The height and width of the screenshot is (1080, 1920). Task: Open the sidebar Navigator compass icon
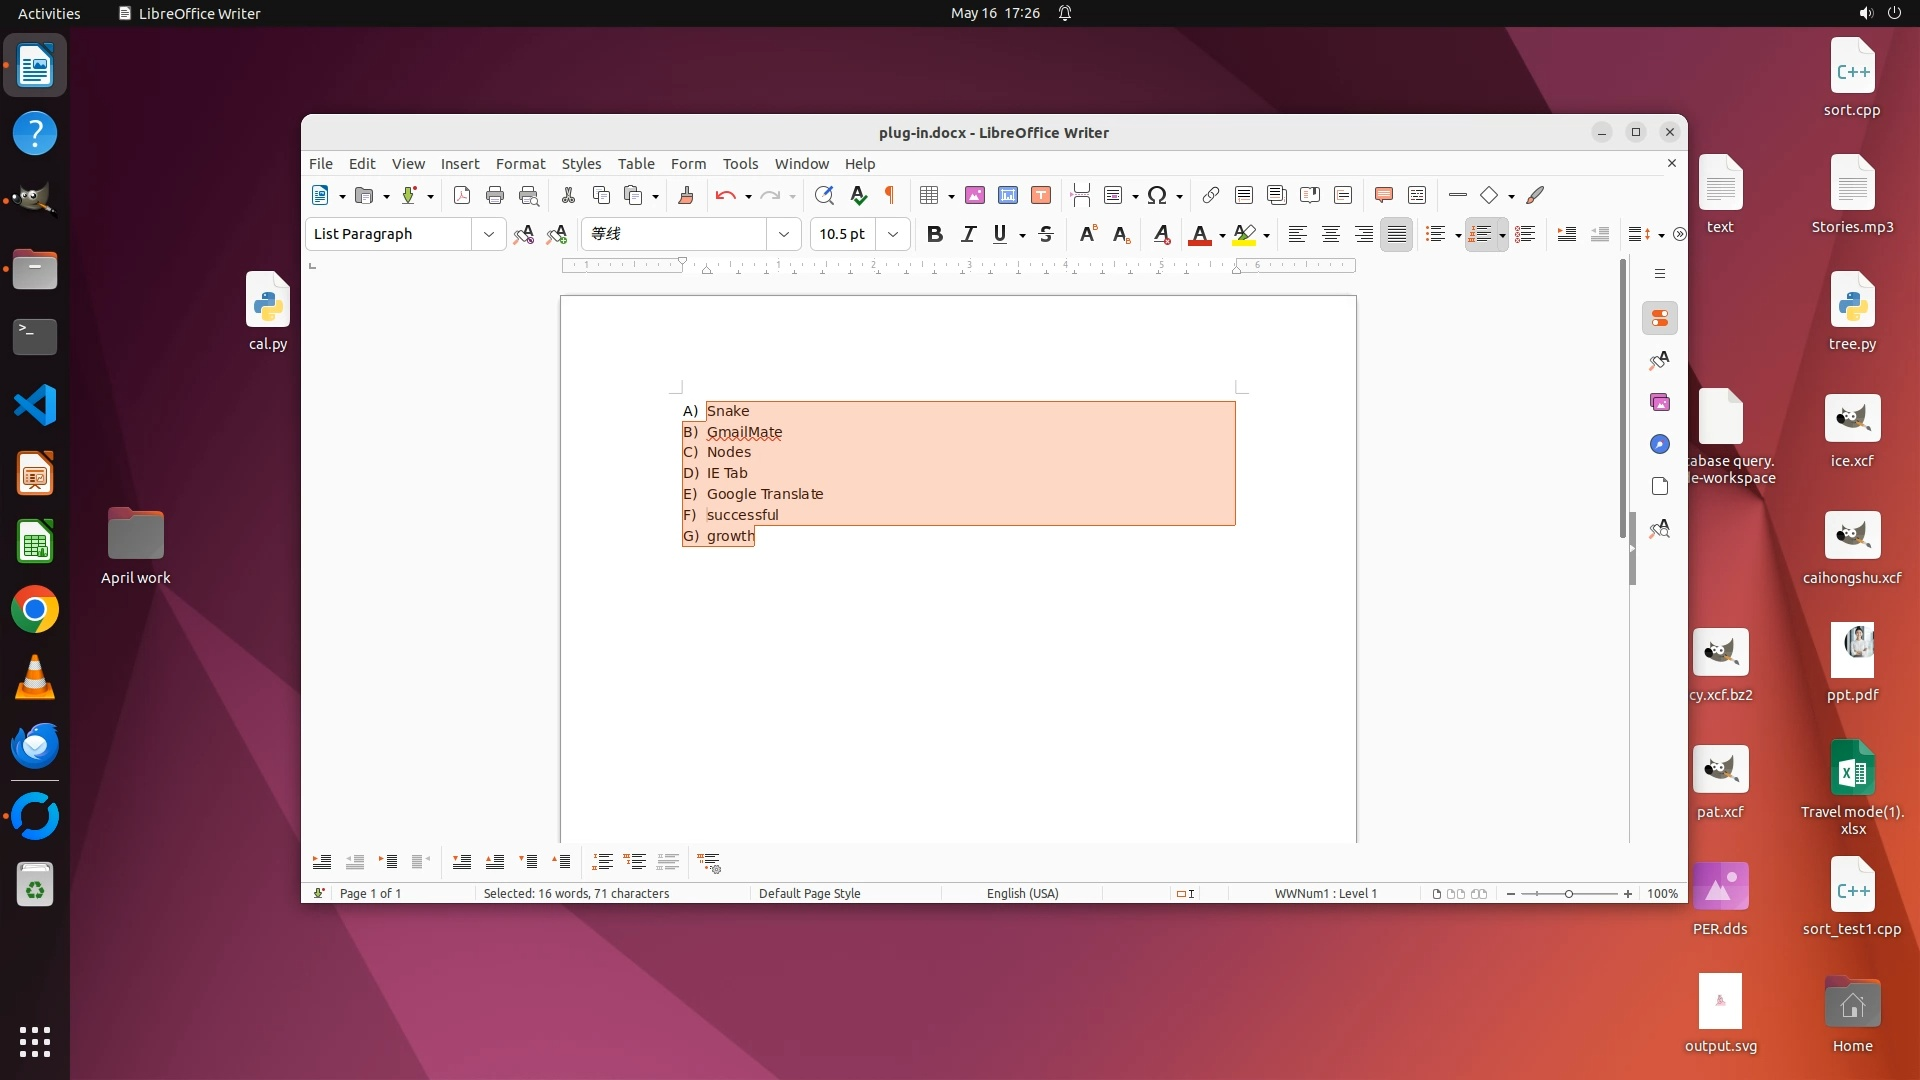coord(1660,444)
